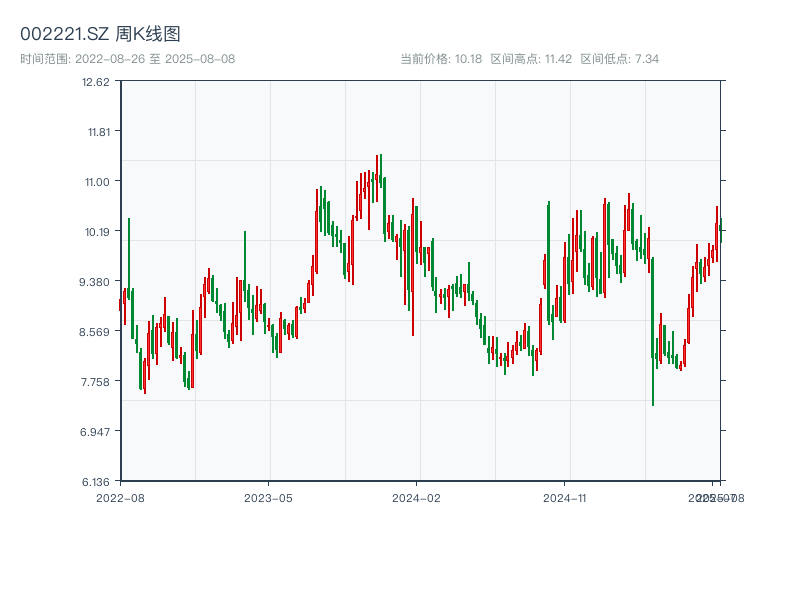Click the y-axis label 10.19
800x600 pixels.
[97, 232]
